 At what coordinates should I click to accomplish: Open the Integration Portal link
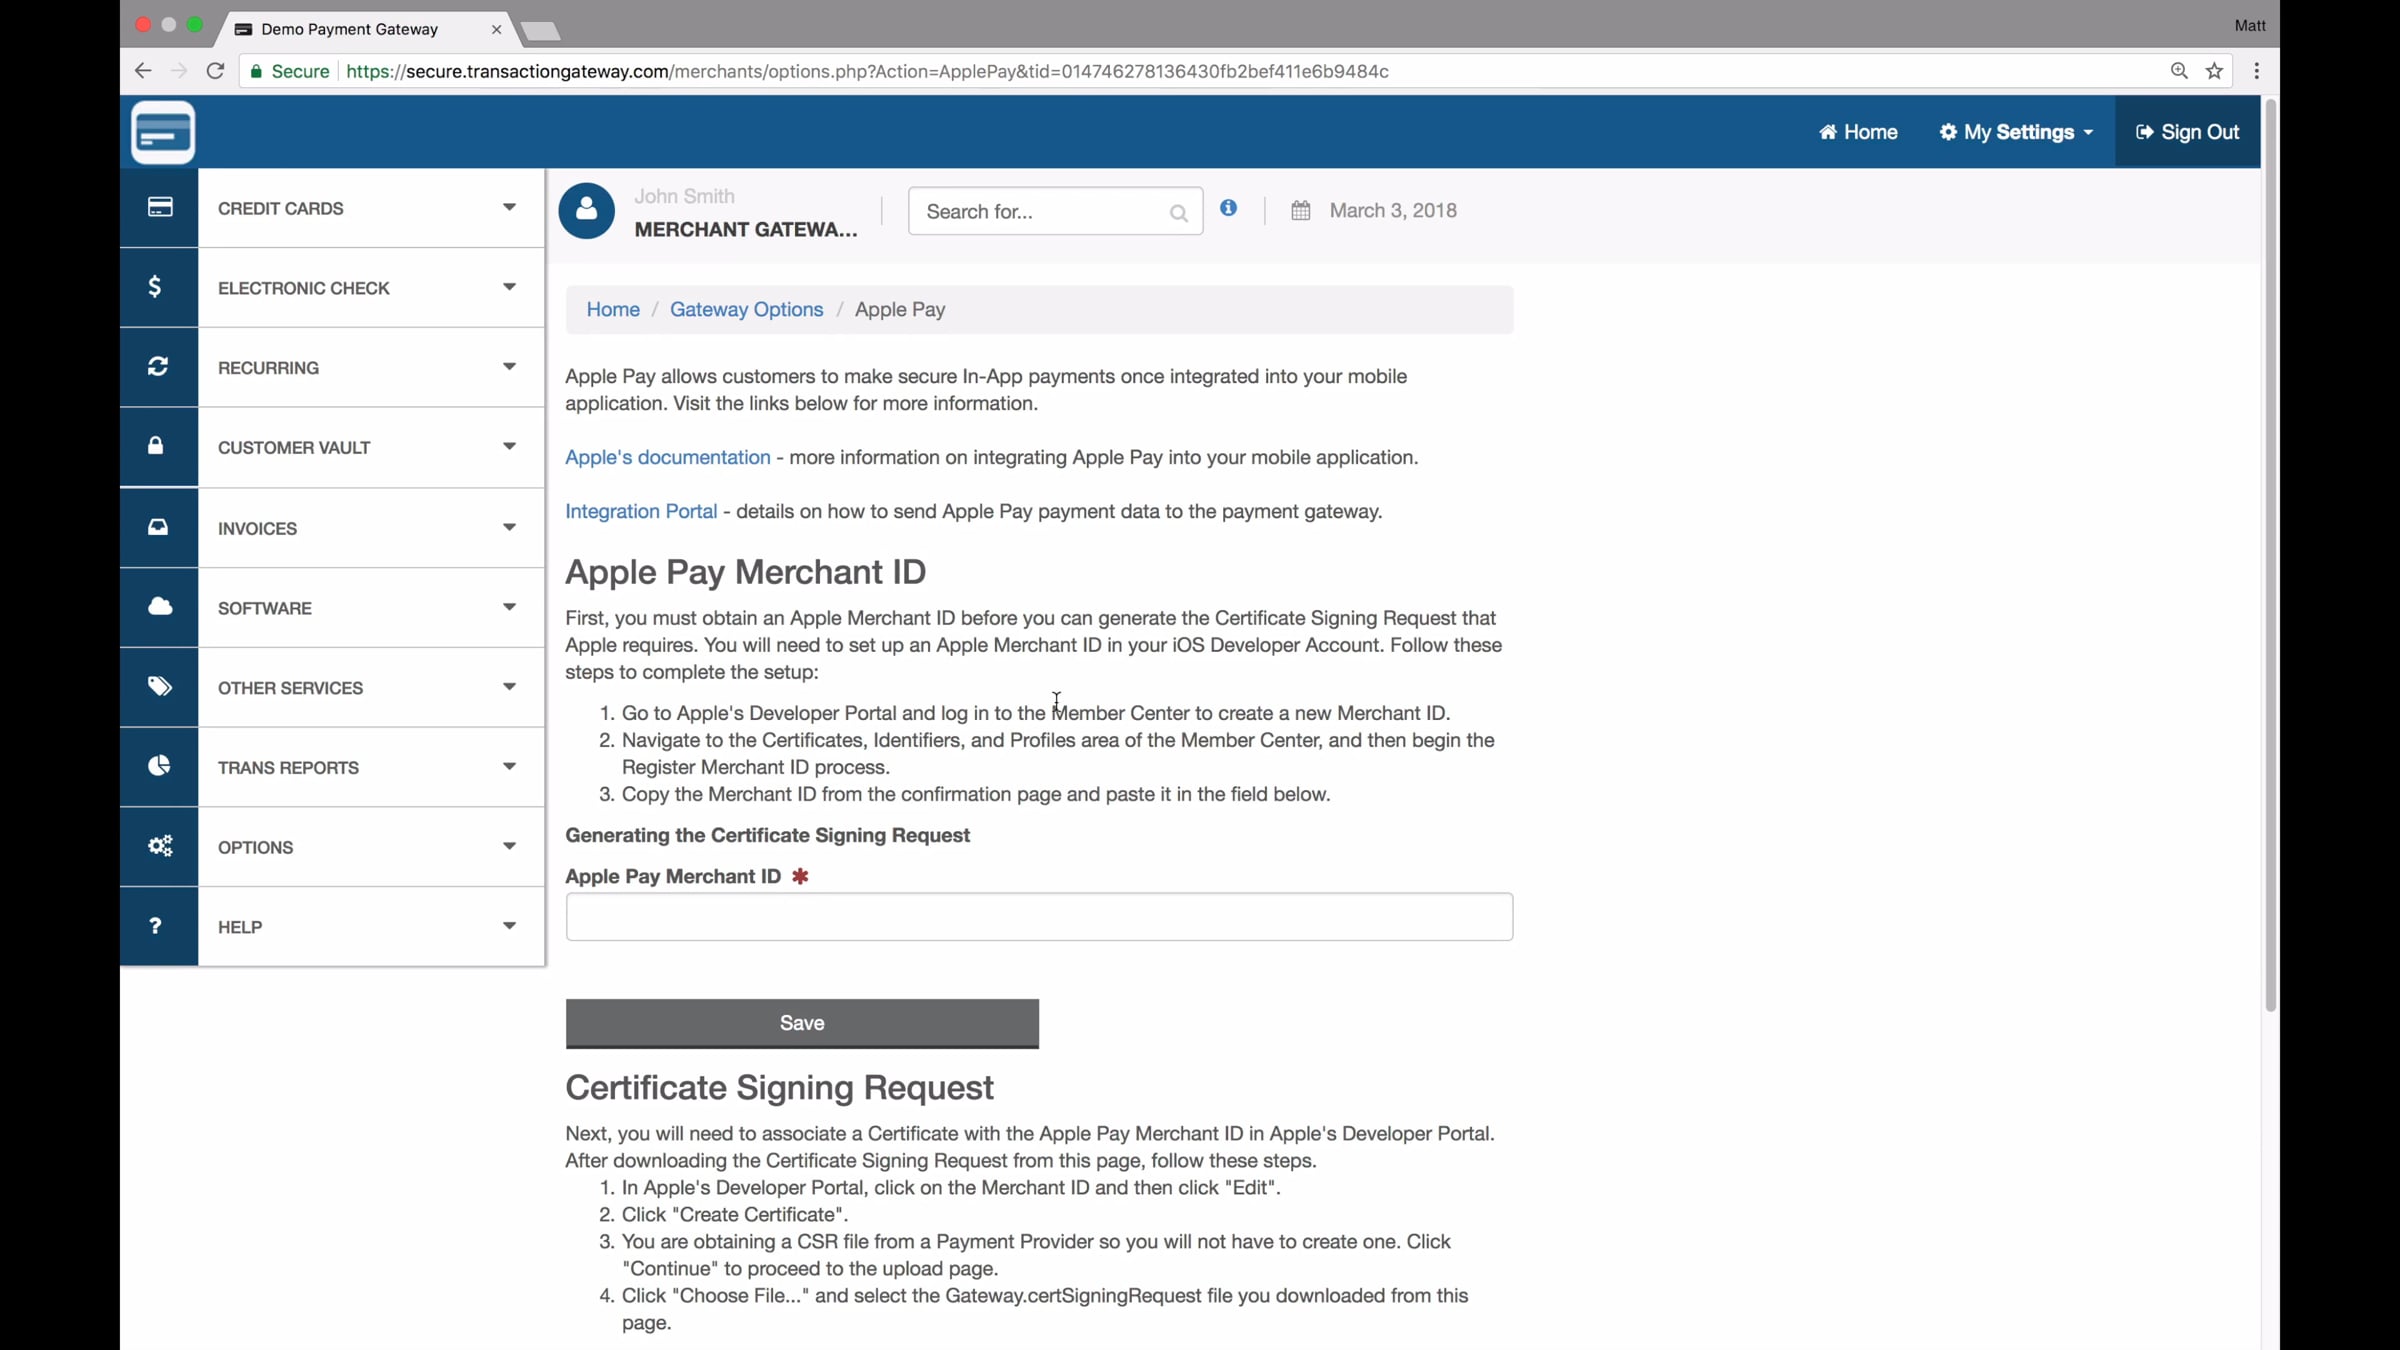641,512
